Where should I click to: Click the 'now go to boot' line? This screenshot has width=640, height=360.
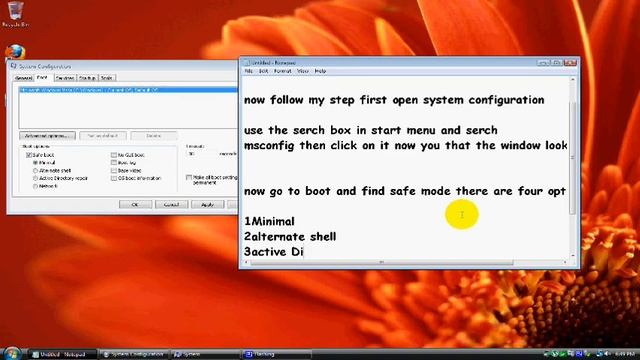tap(405, 191)
